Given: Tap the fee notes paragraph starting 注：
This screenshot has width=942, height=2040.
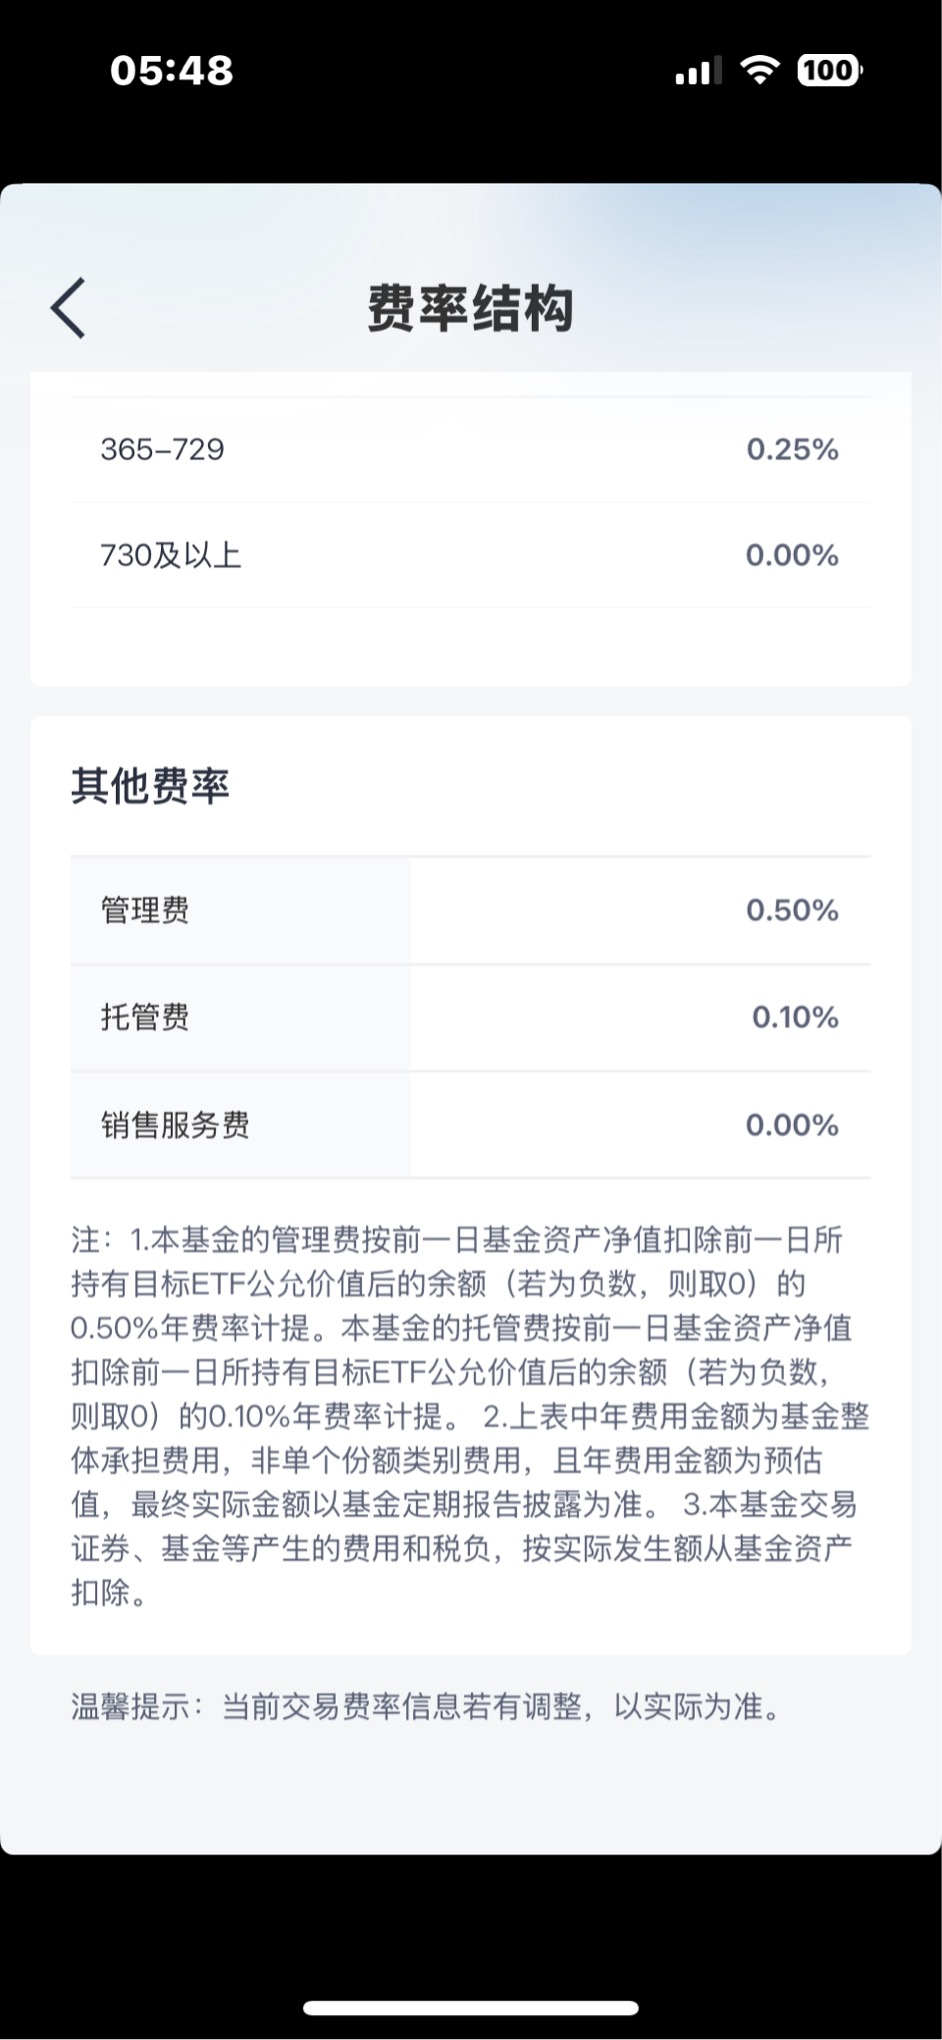Looking at the screenshot, I should point(470,1416).
